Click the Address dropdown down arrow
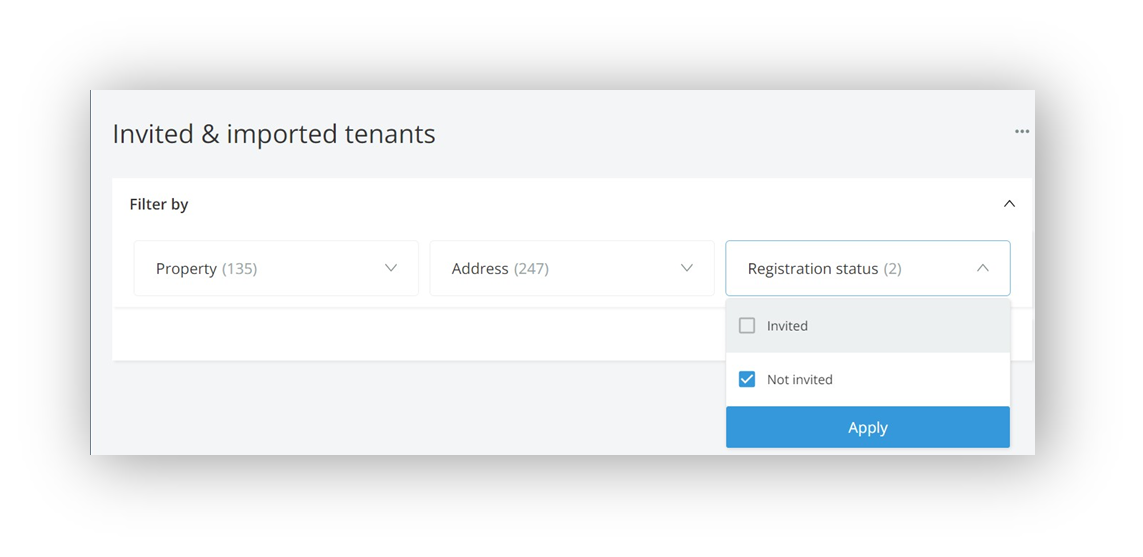This screenshot has width=1143, height=557. [x=687, y=268]
